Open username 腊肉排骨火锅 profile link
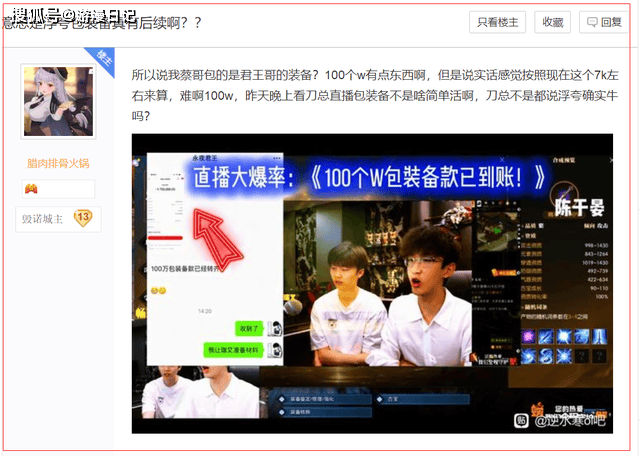 58,163
